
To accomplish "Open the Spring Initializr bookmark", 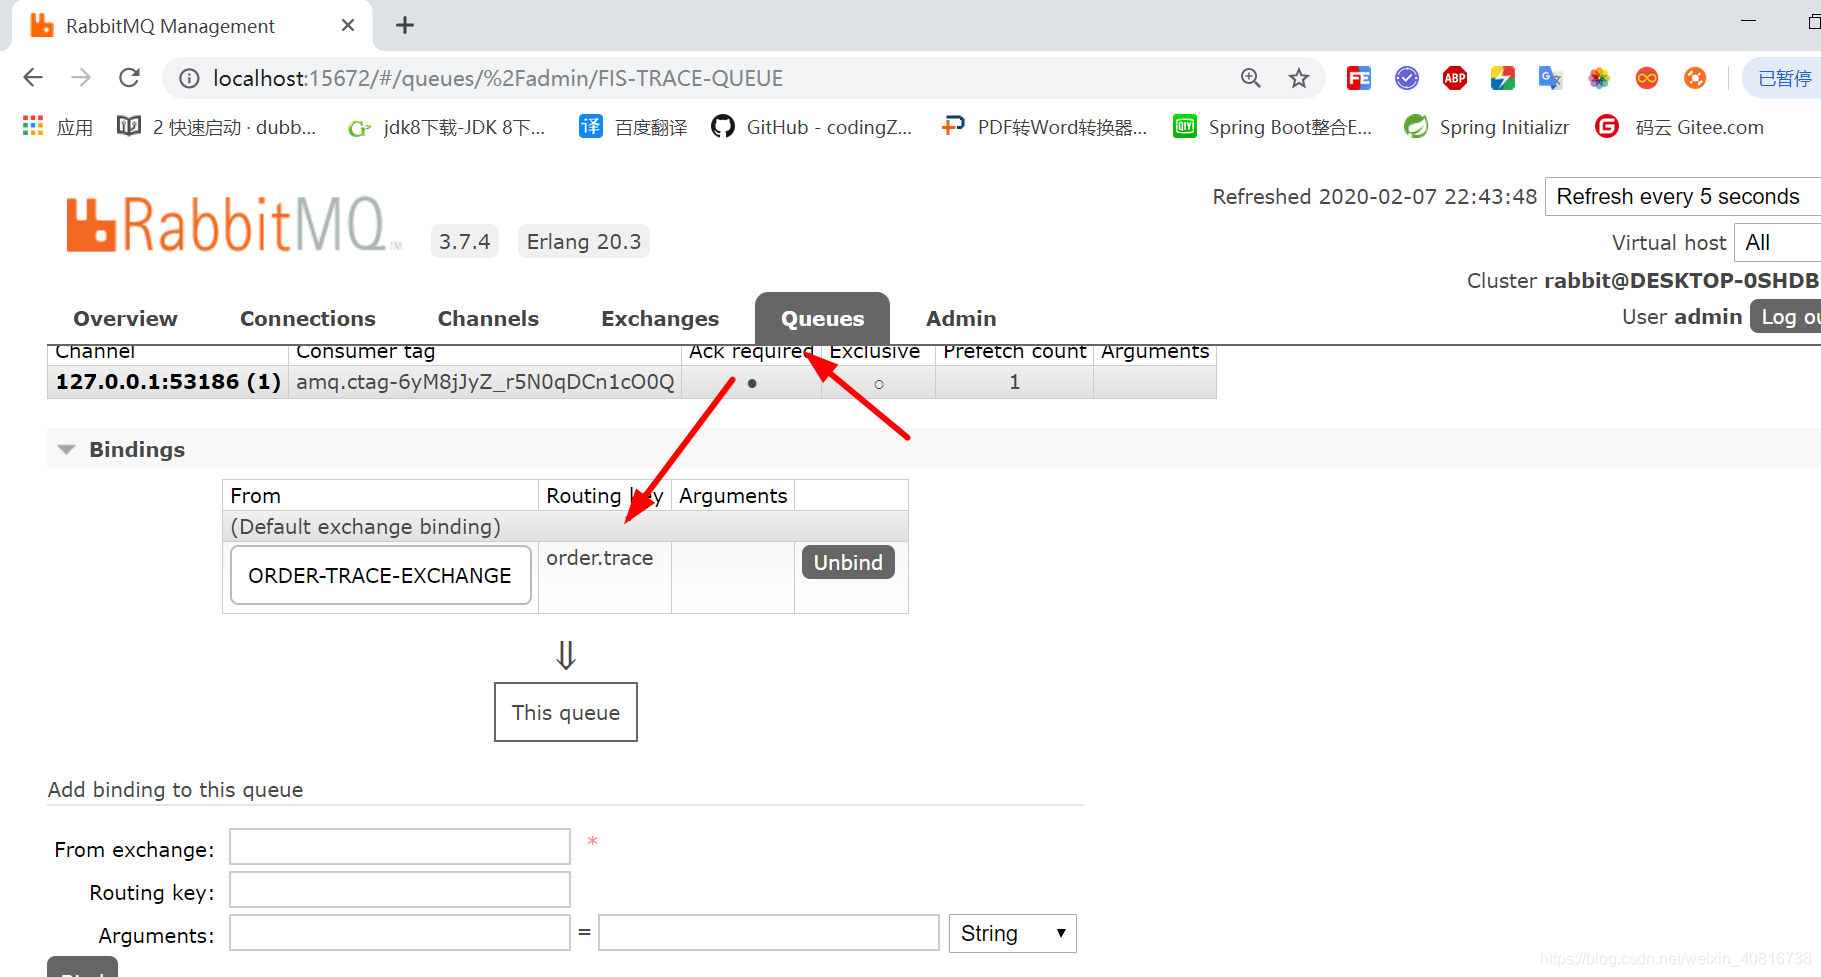I will pos(1486,127).
